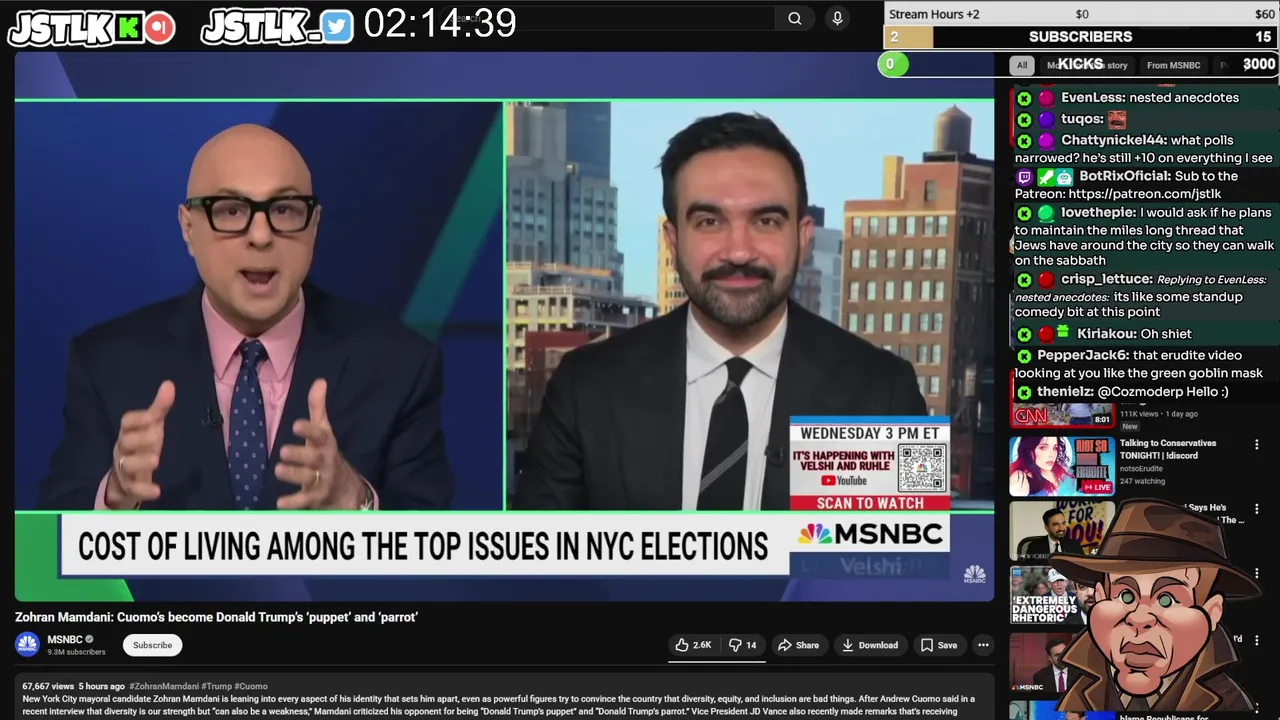Share the MSNBC video
Image resolution: width=1280 pixels, height=720 pixels.
click(x=798, y=645)
